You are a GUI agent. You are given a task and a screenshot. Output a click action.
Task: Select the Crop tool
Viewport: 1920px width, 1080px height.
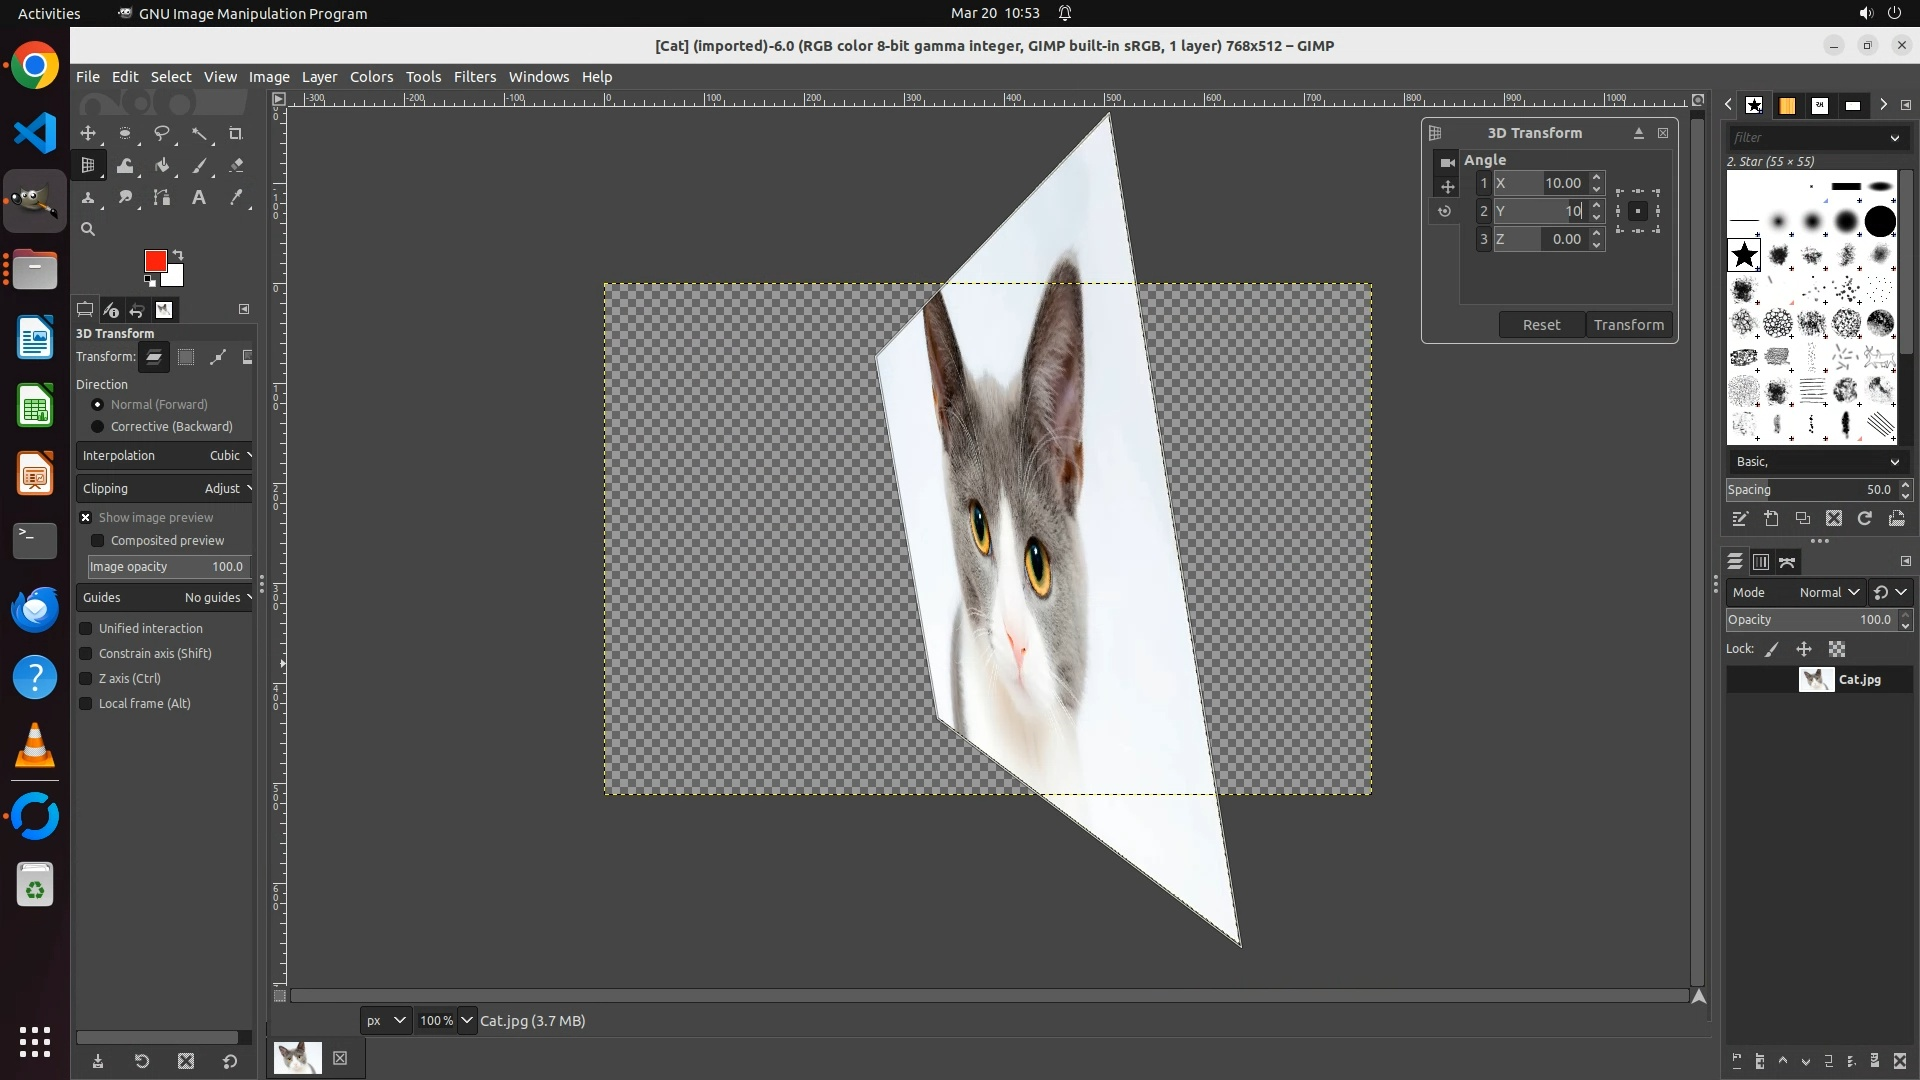[x=236, y=133]
